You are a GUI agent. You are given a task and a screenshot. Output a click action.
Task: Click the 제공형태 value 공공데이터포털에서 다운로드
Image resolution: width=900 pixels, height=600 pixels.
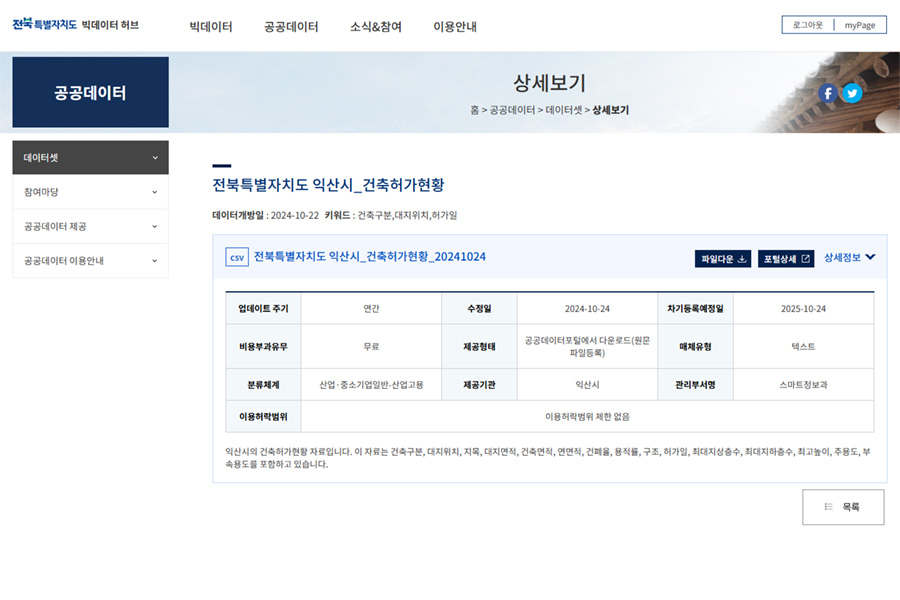pos(587,347)
